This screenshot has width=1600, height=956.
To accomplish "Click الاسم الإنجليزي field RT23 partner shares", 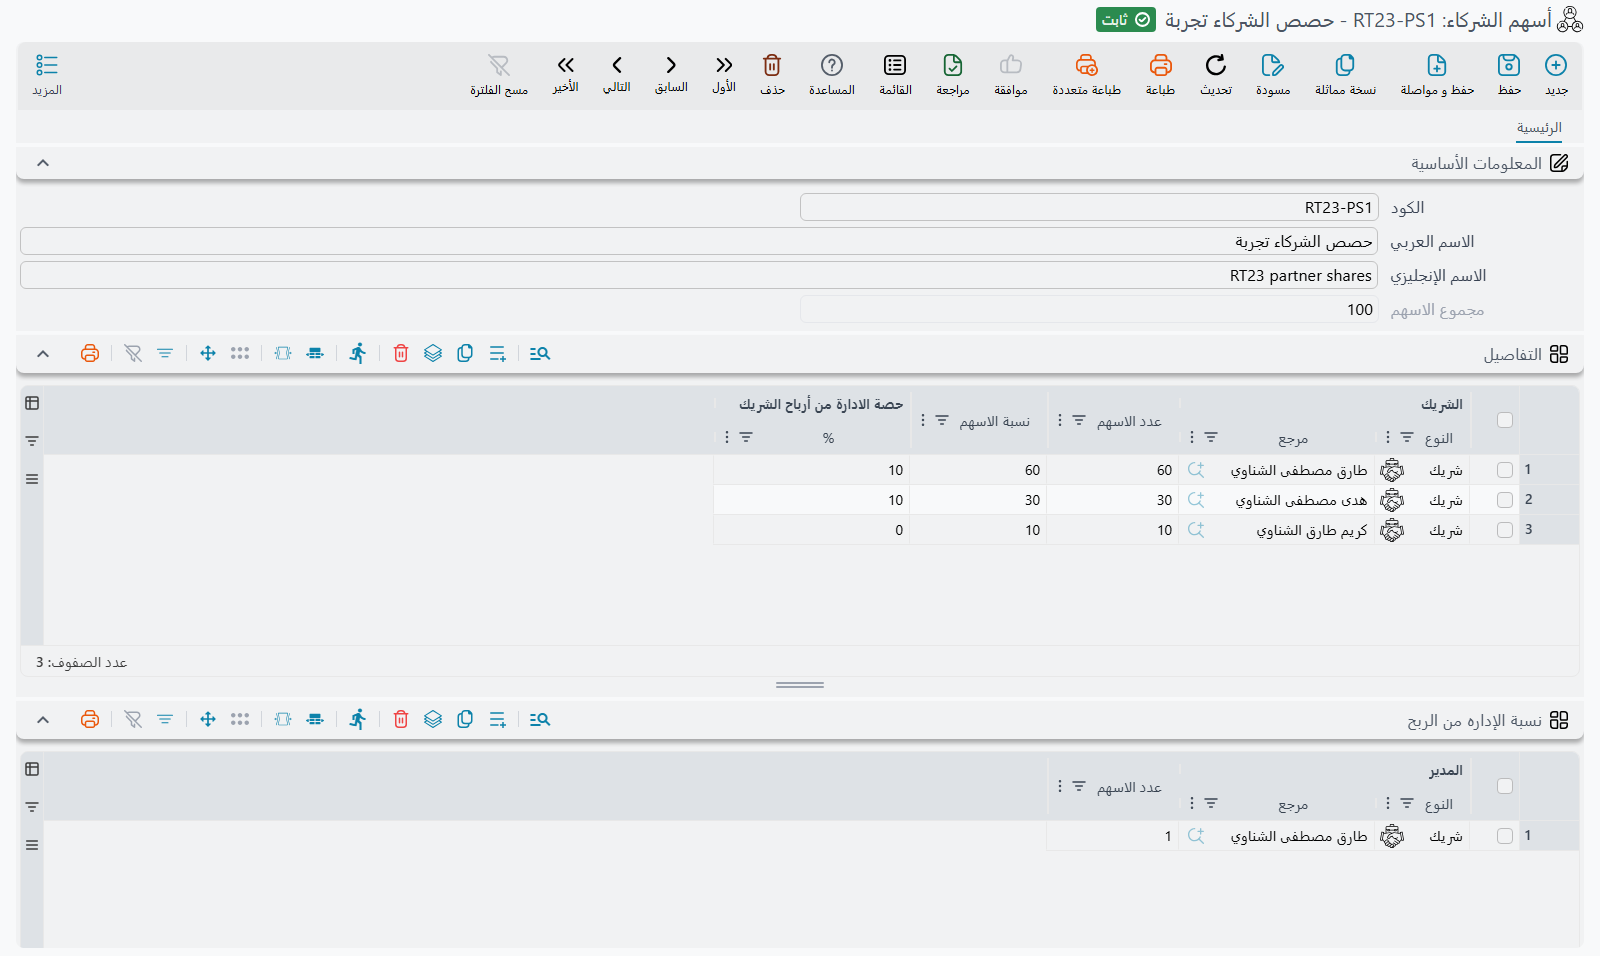I will 699,275.
